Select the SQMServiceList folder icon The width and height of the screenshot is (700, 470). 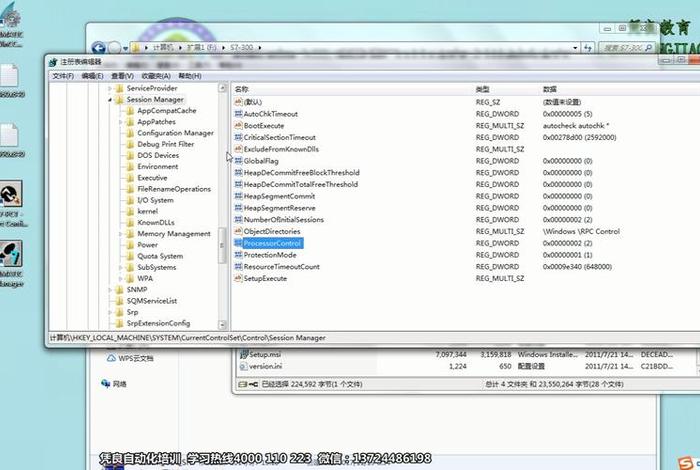[x=119, y=301]
